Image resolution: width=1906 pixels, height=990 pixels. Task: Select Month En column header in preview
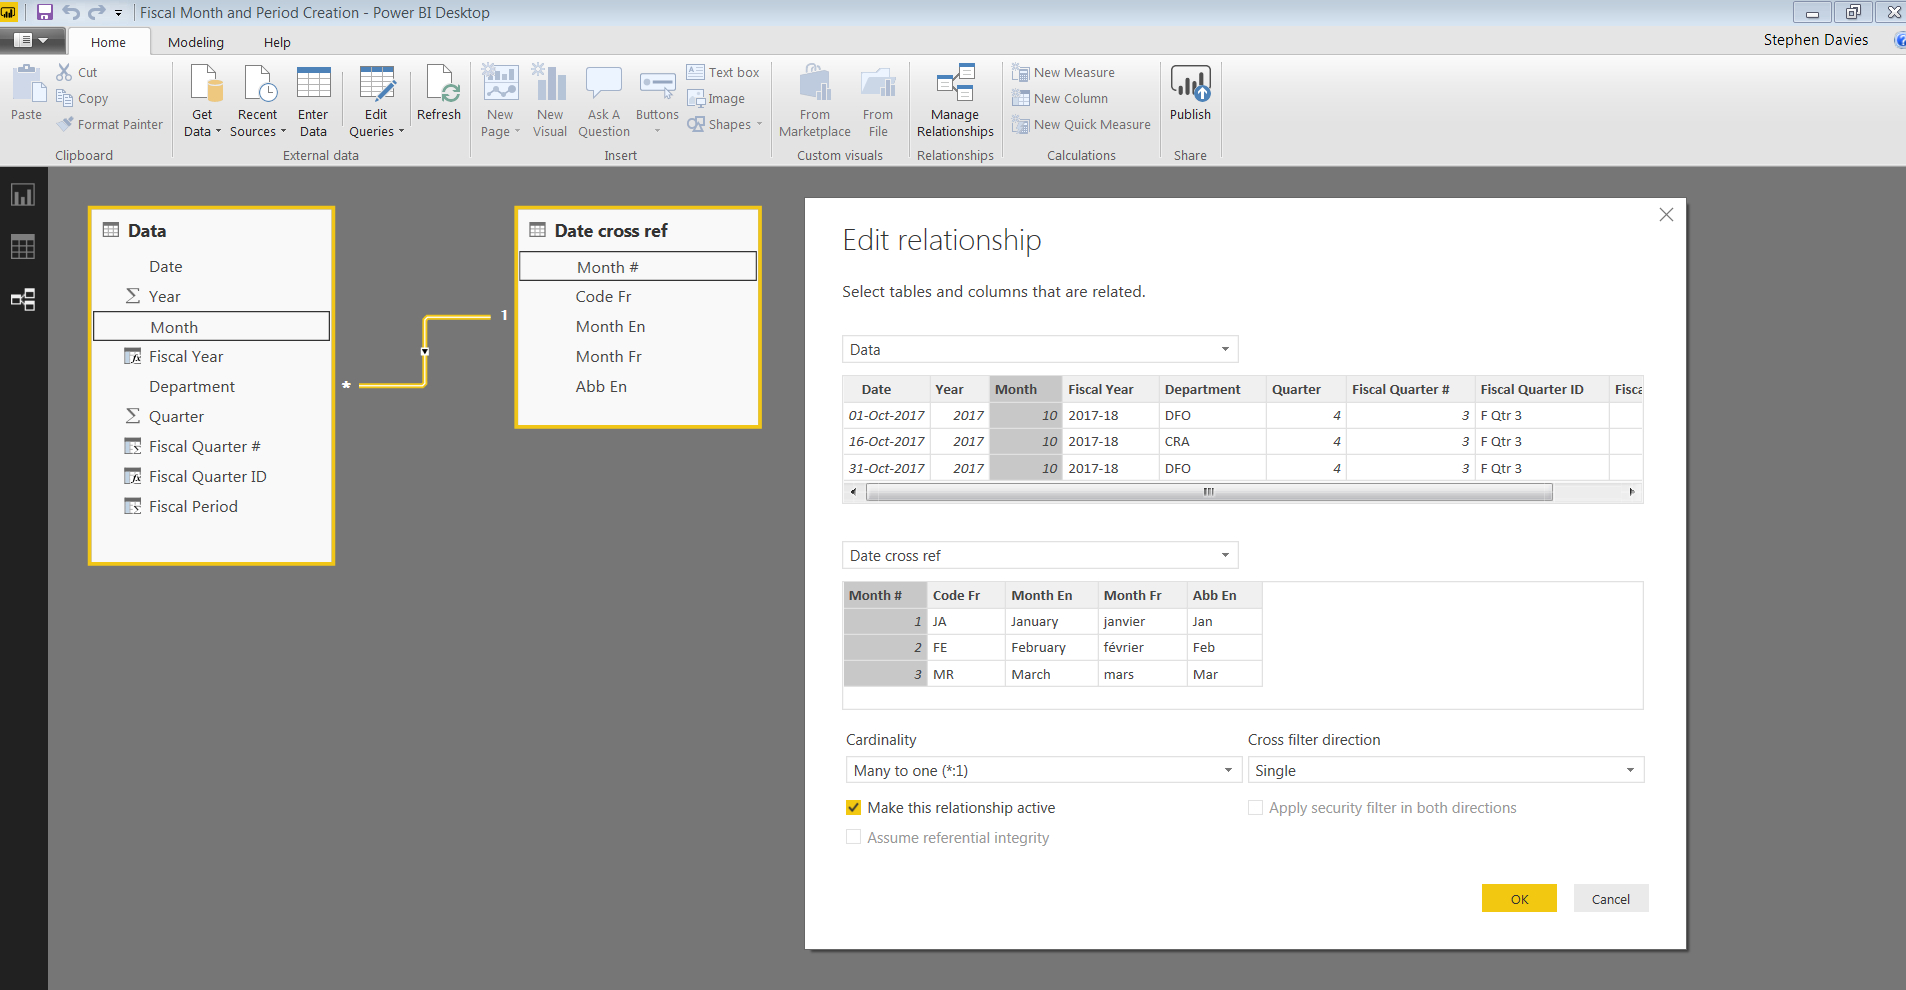tap(1051, 595)
